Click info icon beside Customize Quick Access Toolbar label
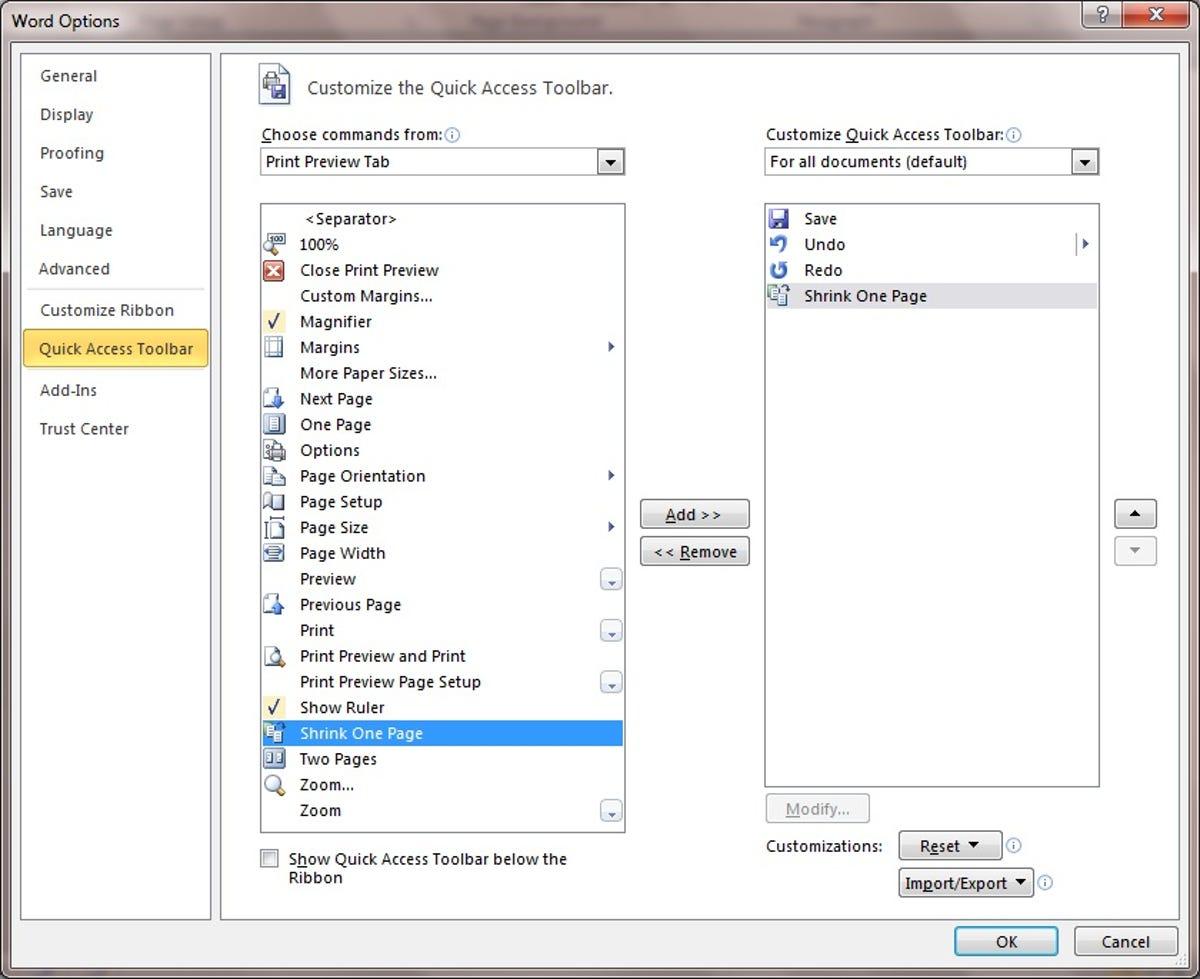The width and height of the screenshot is (1200, 979). point(1014,135)
